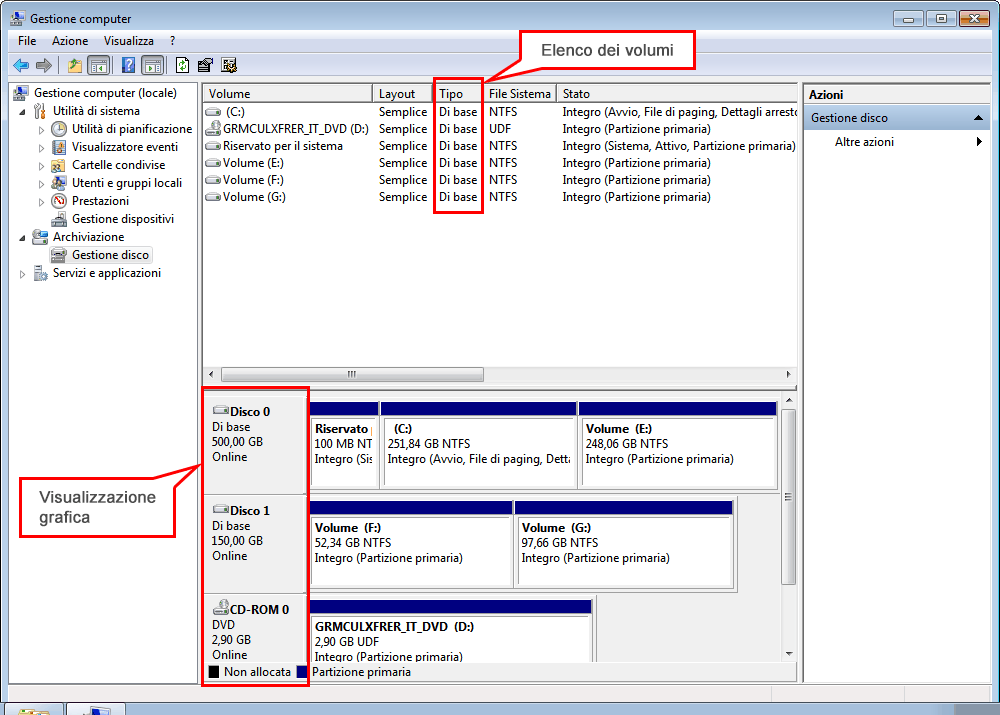Collapse the Utilità di sistema tree node
The image size is (1000, 715).
pyautogui.click(x=22, y=112)
